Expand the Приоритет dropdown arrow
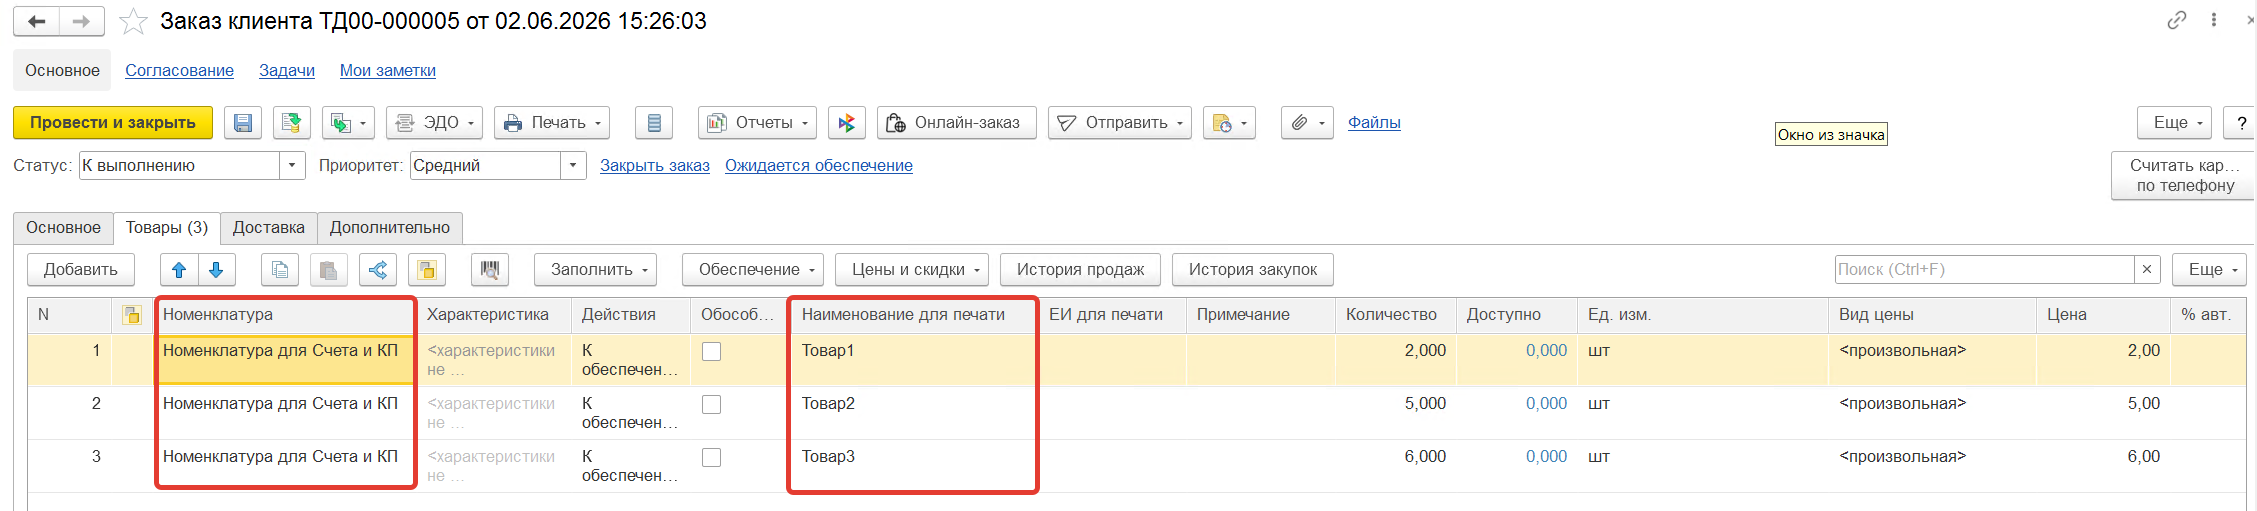The height and width of the screenshot is (511, 2257). (x=573, y=166)
